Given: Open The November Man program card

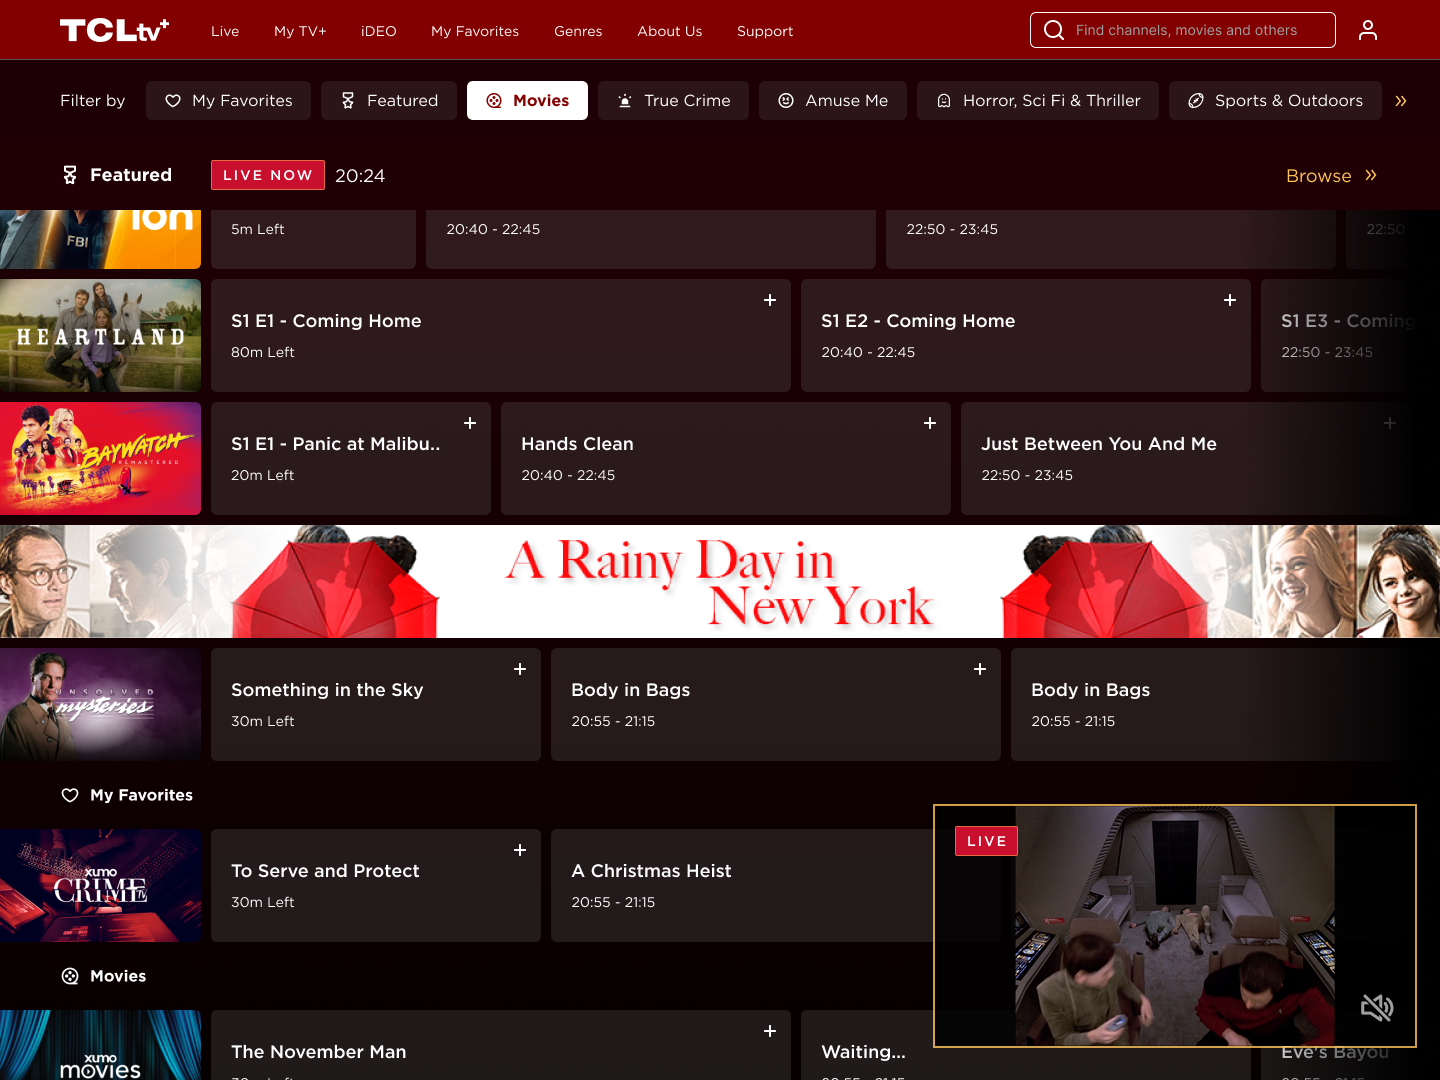Looking at the screenshot, I should tap(501, 1045).
